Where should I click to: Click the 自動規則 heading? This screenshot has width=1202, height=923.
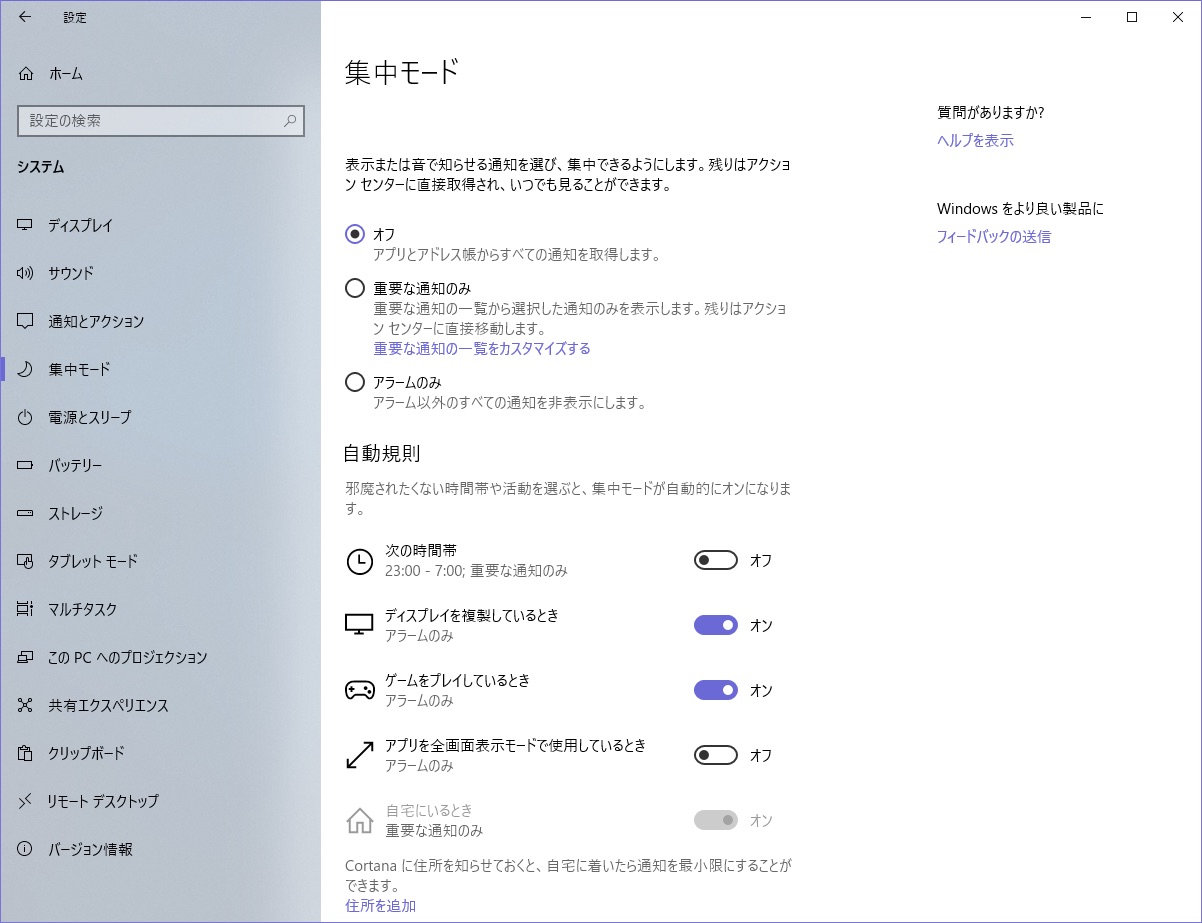(x=382, y=453)
